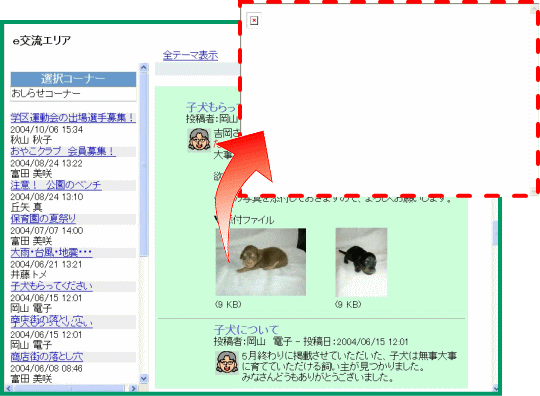Open 保育園の夏祭り topic
This screenshot has width=540, height=396.
tap(43, 219)
